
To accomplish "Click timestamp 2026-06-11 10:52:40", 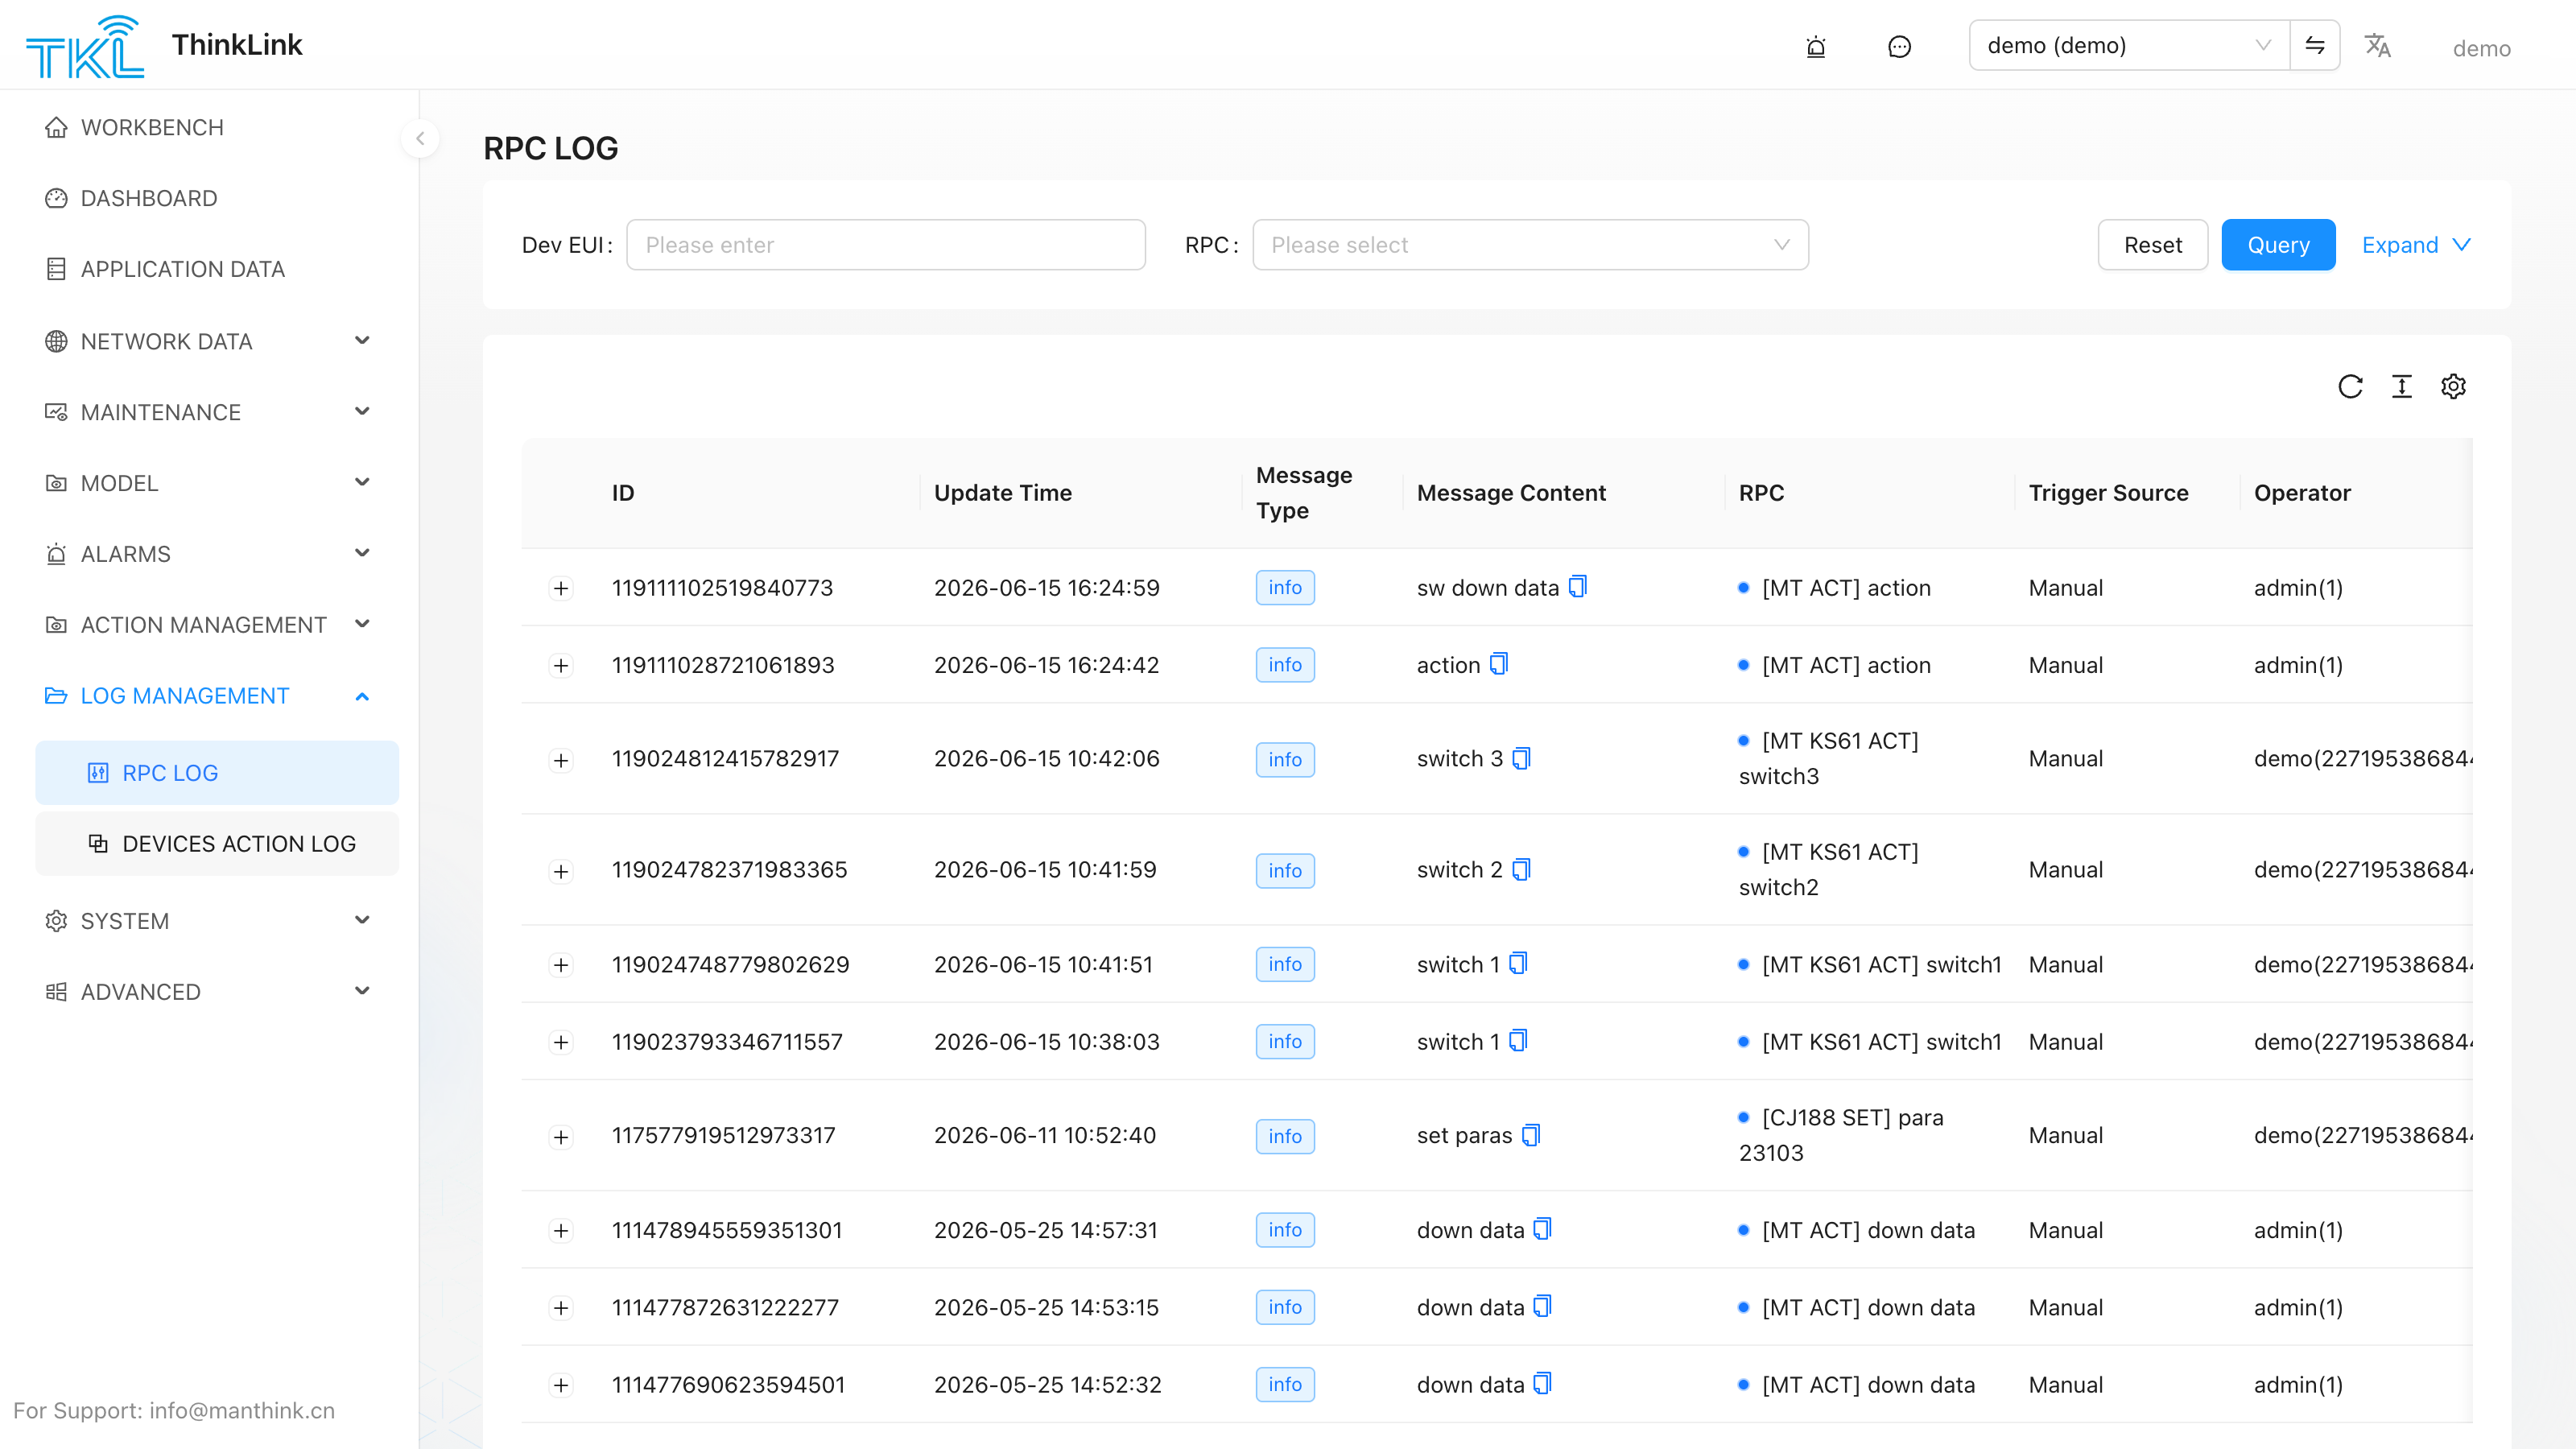I will point(1044,1135).
